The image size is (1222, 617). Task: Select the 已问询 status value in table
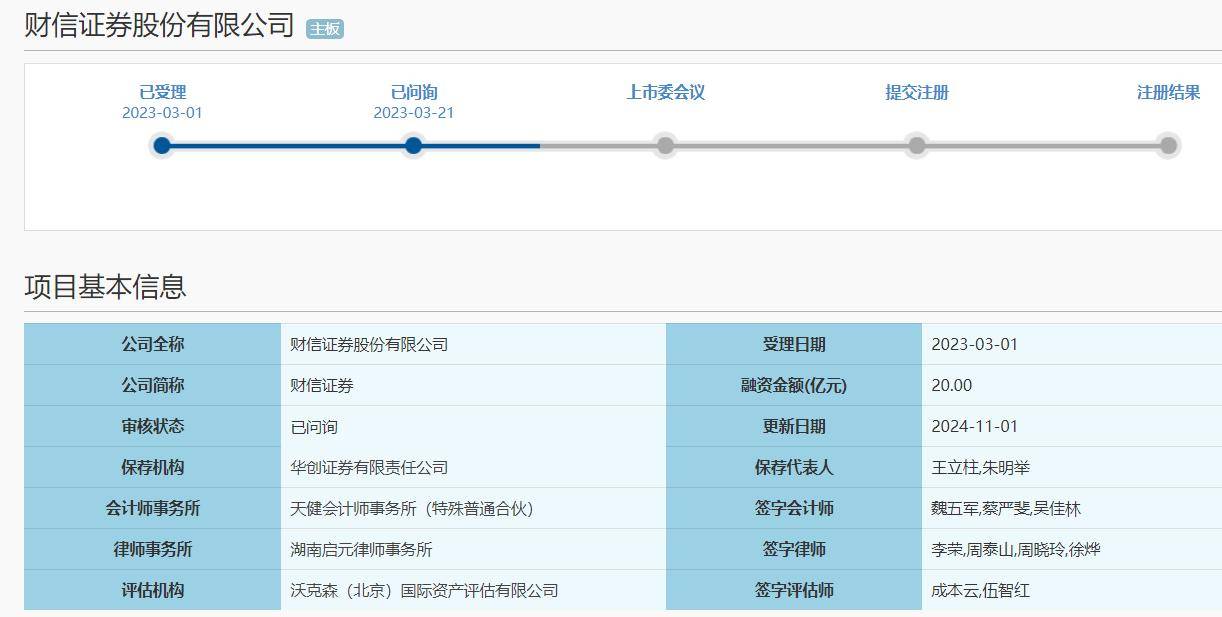coord(314,426)
